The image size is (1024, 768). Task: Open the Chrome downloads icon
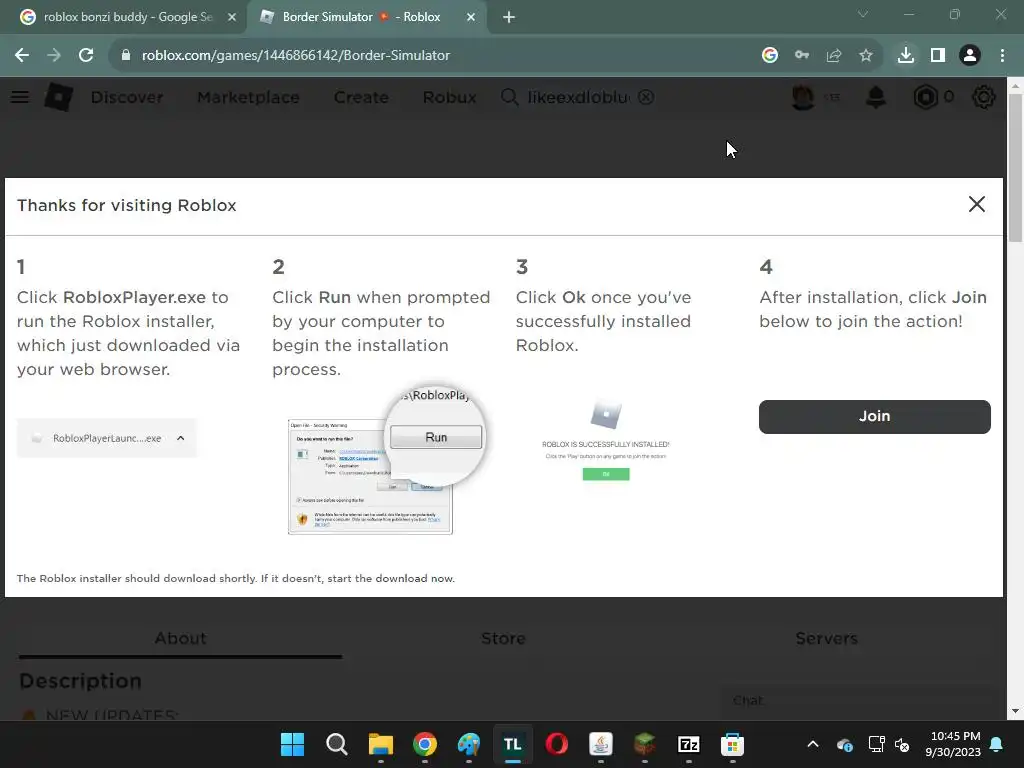click(906, 56)
